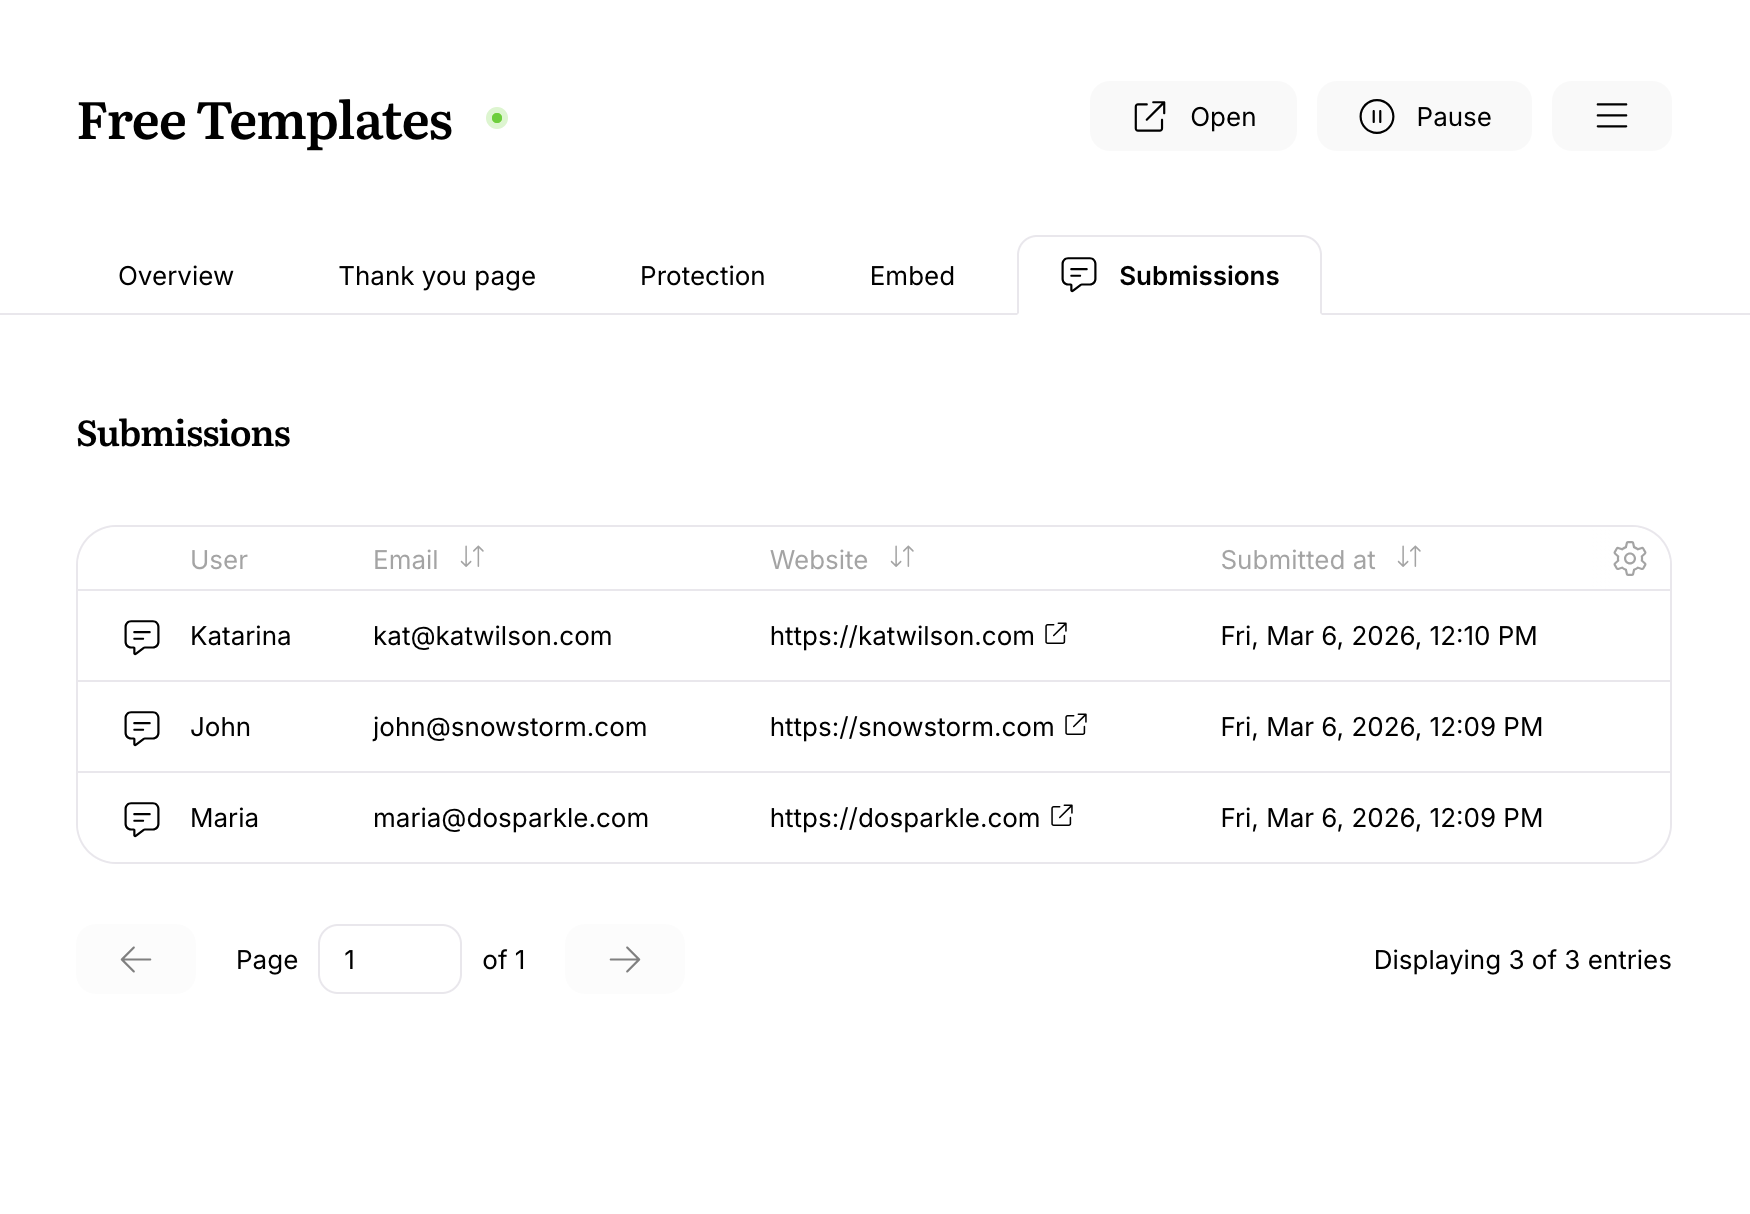This screenshot has width=1750, height=1214.
Task: Click the comment bubble icon on John's row
Action: tap(142, 727)
